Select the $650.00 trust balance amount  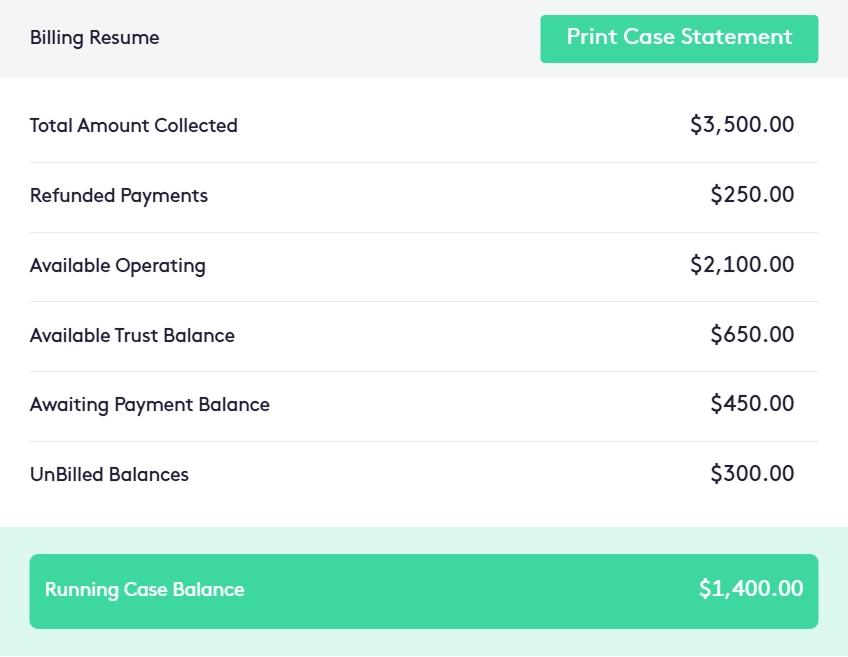pyautogui.click(x=752, y=335)
